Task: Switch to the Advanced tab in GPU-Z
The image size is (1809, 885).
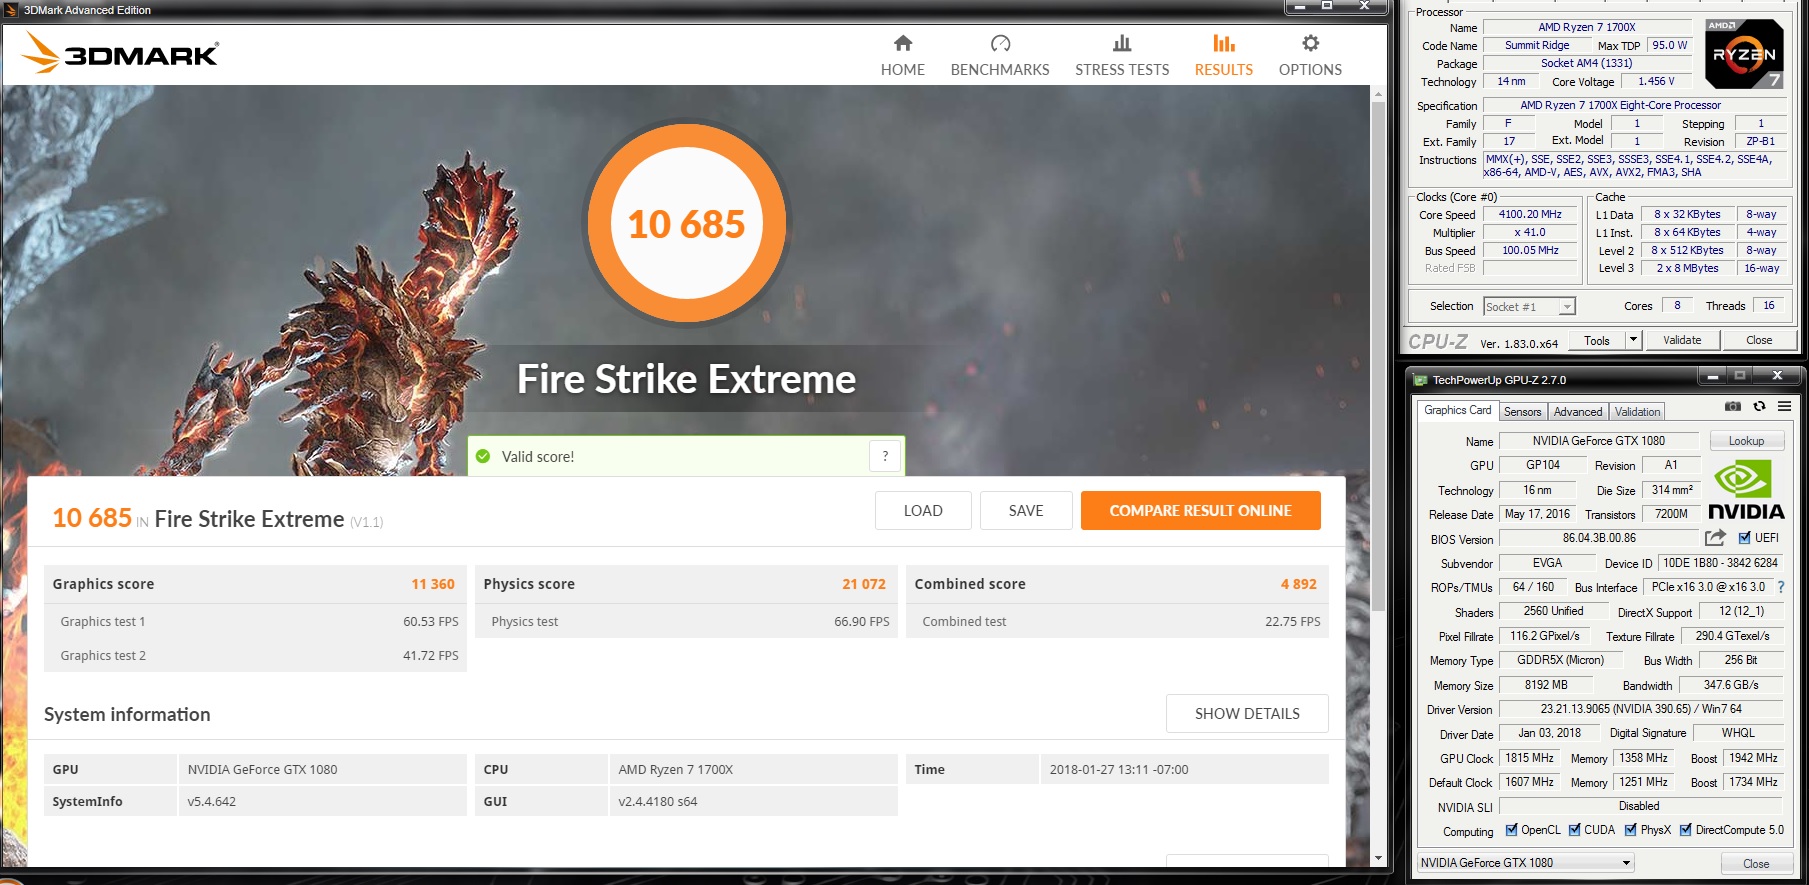Action: point(1578,412)
